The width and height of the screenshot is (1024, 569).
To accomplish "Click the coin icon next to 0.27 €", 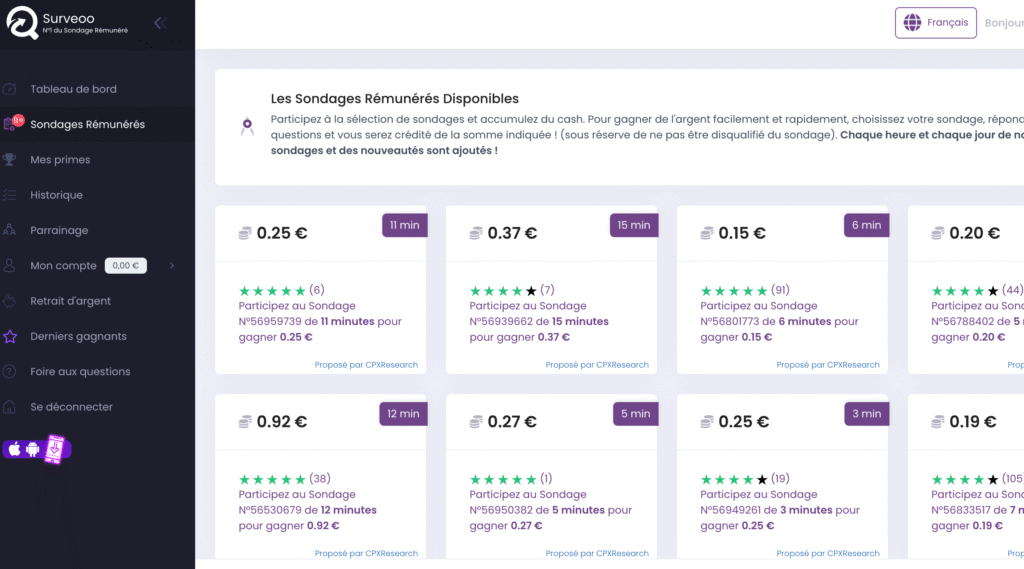I will click(x=476, y=422).
